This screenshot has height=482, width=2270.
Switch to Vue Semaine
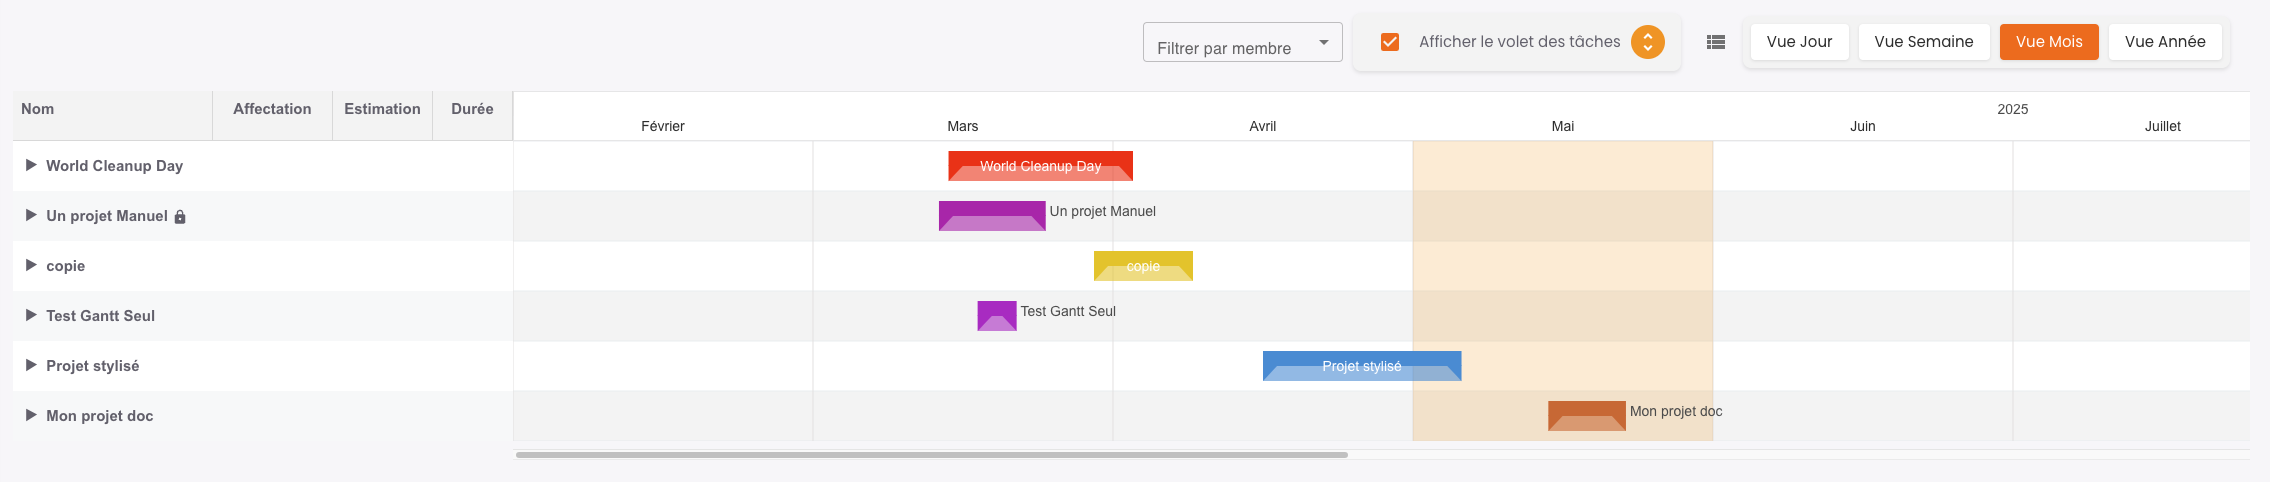1923,42
